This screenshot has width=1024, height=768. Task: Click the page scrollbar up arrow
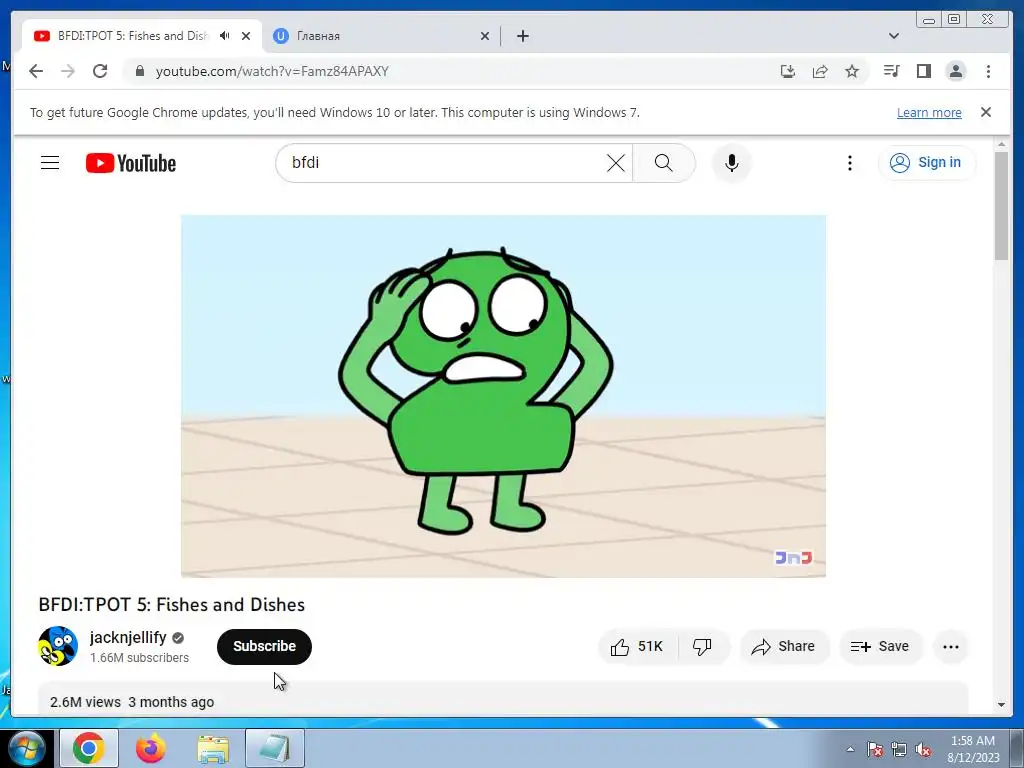[1001, 144]
